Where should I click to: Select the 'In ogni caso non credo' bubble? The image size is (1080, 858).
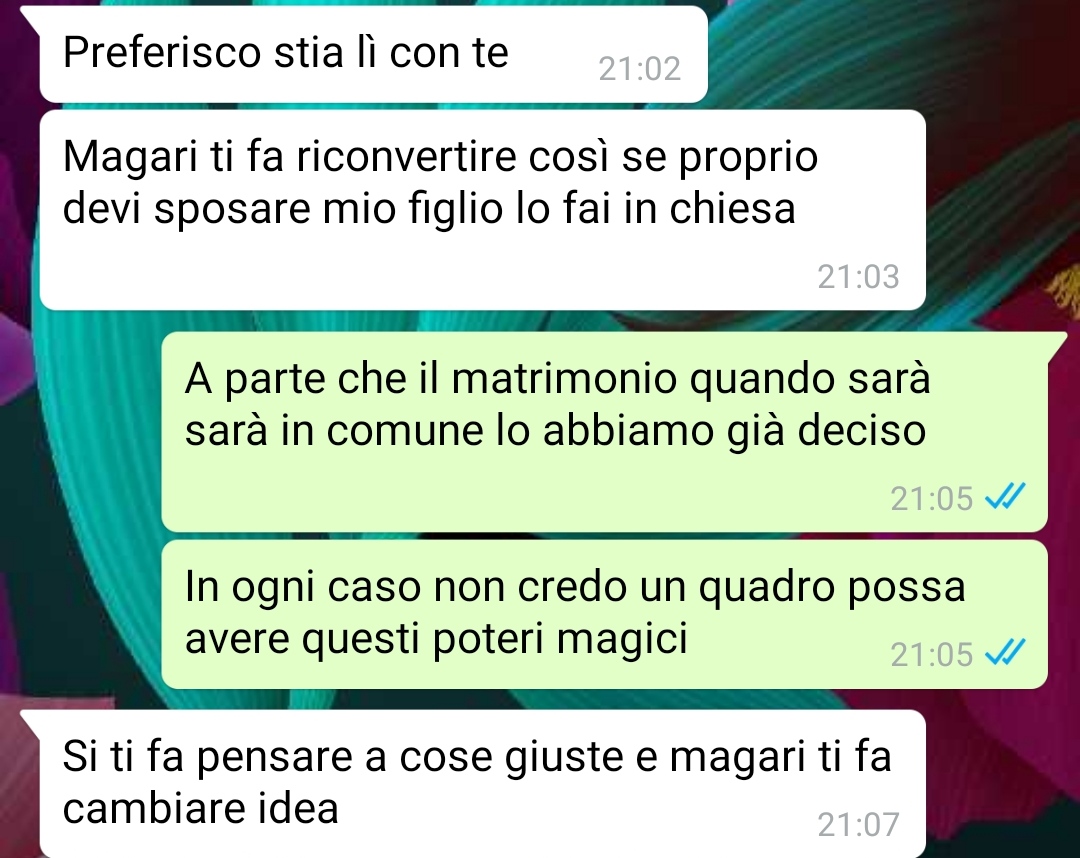604,614
